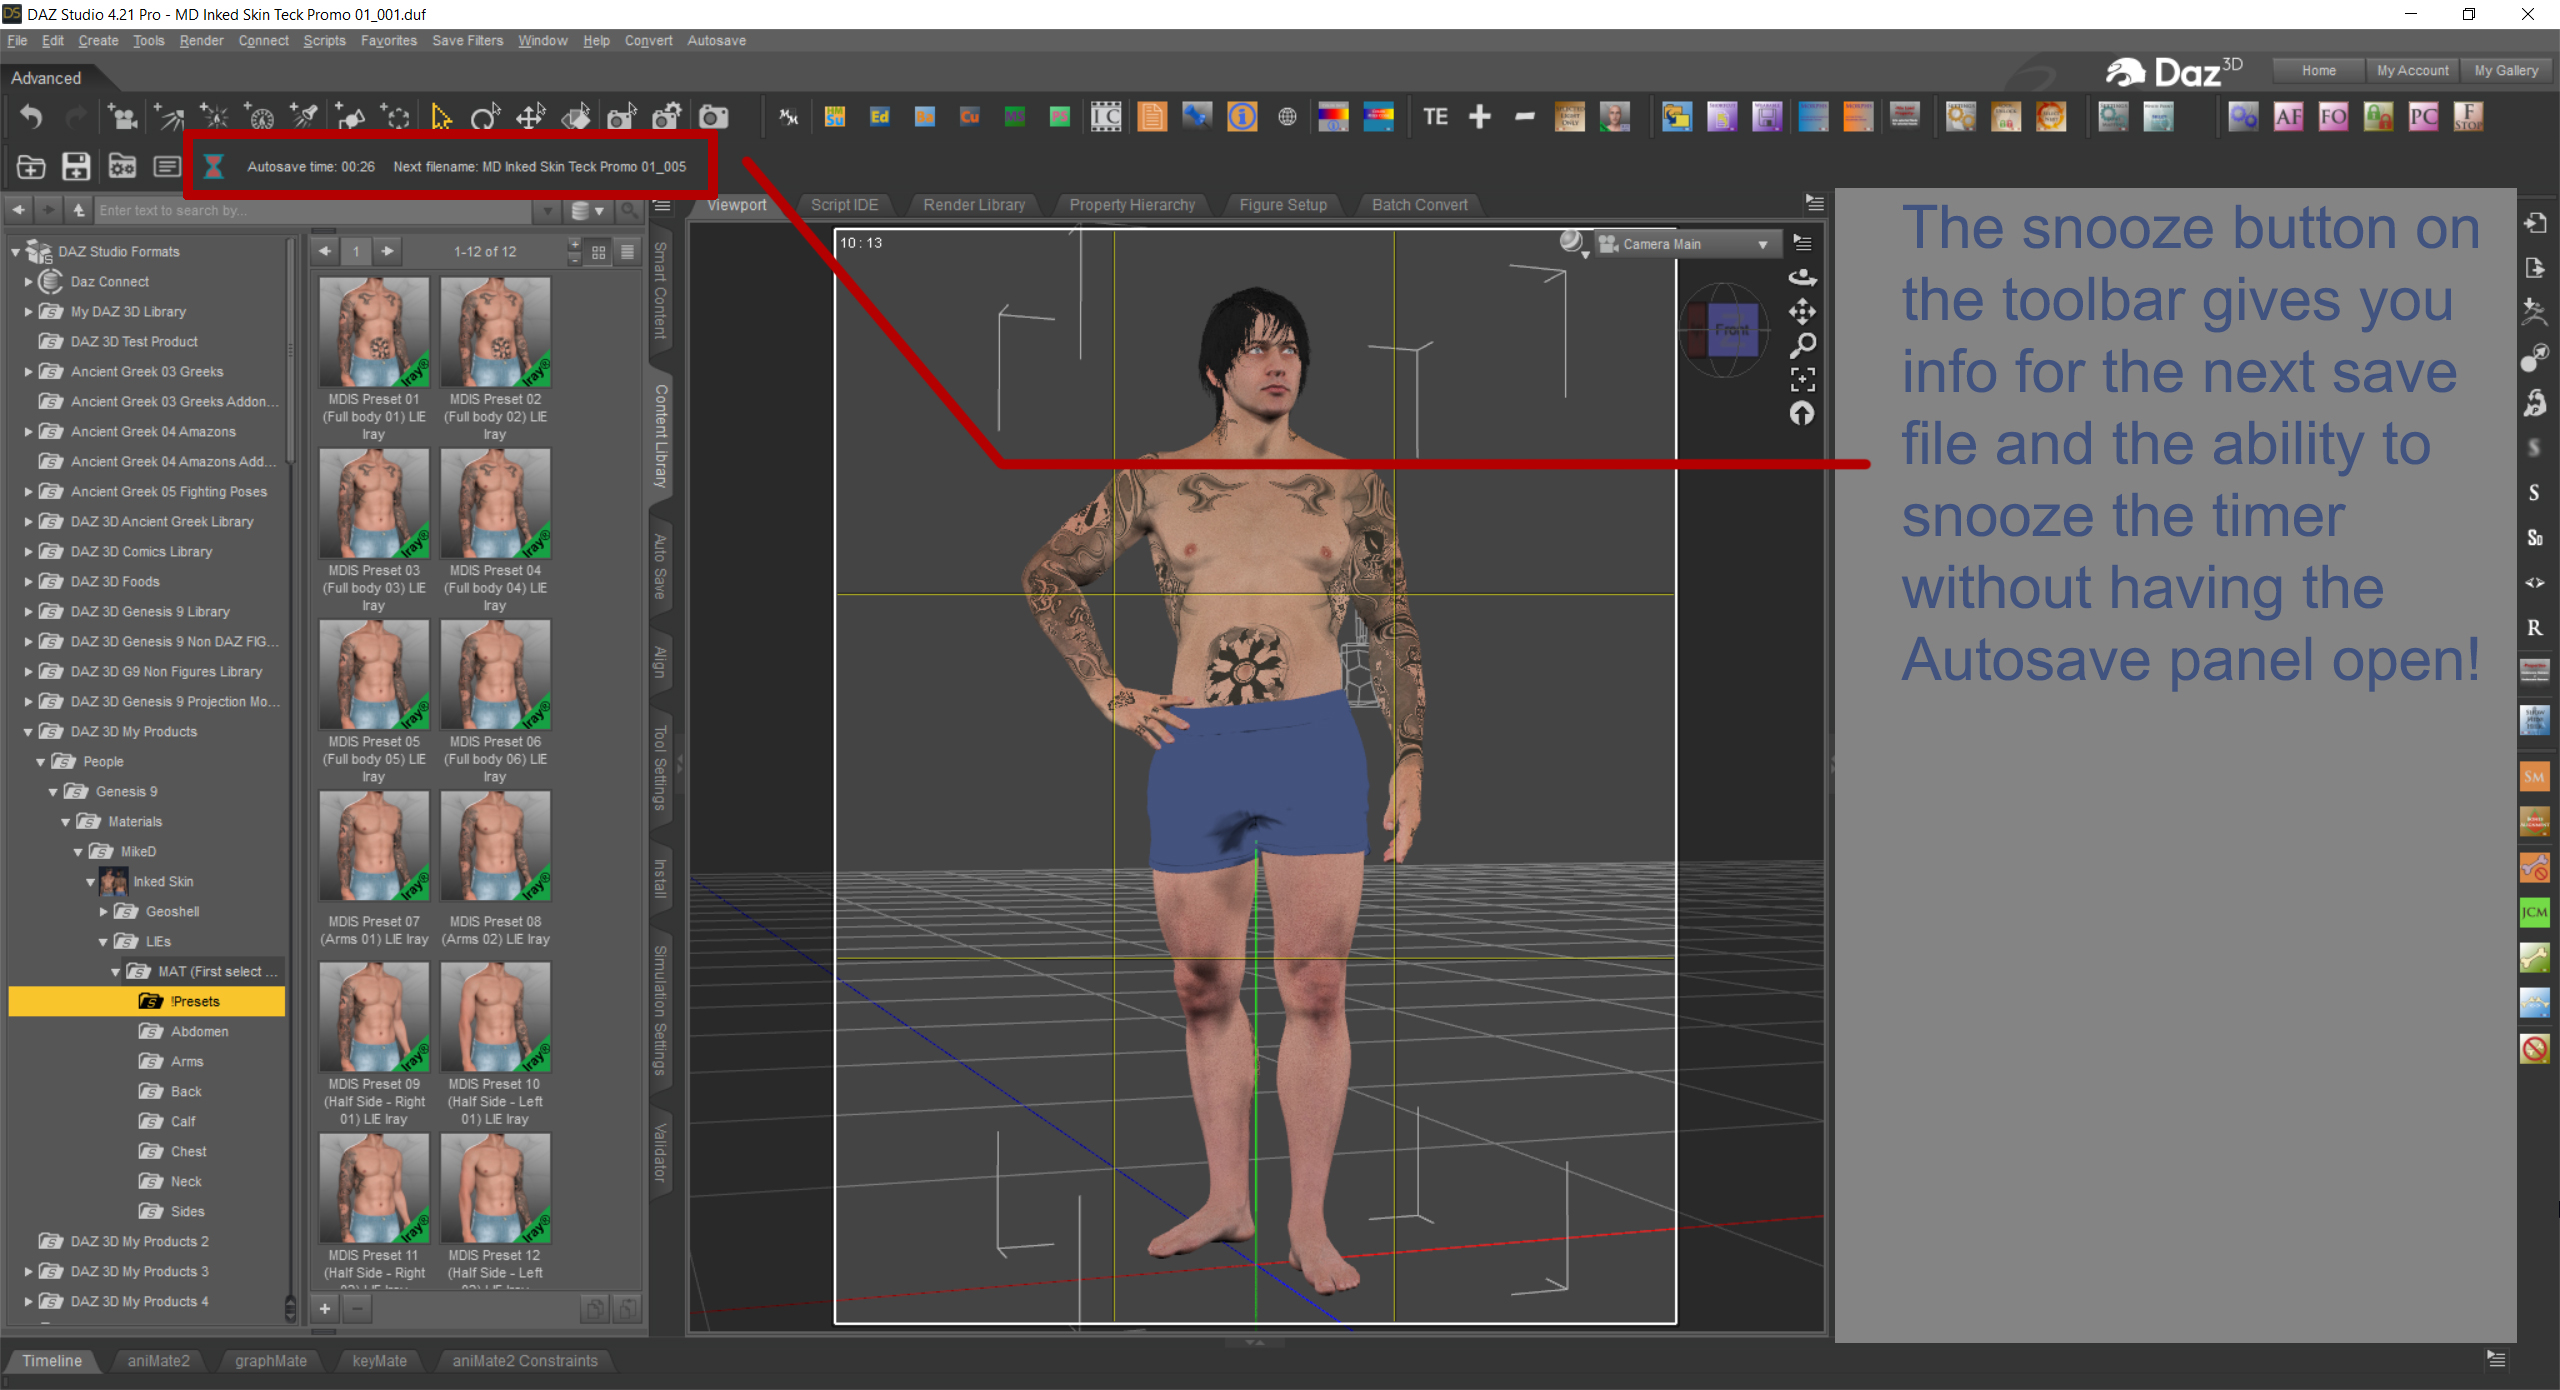
Task: Click the Content Library search field
Action: click(314, 211)
